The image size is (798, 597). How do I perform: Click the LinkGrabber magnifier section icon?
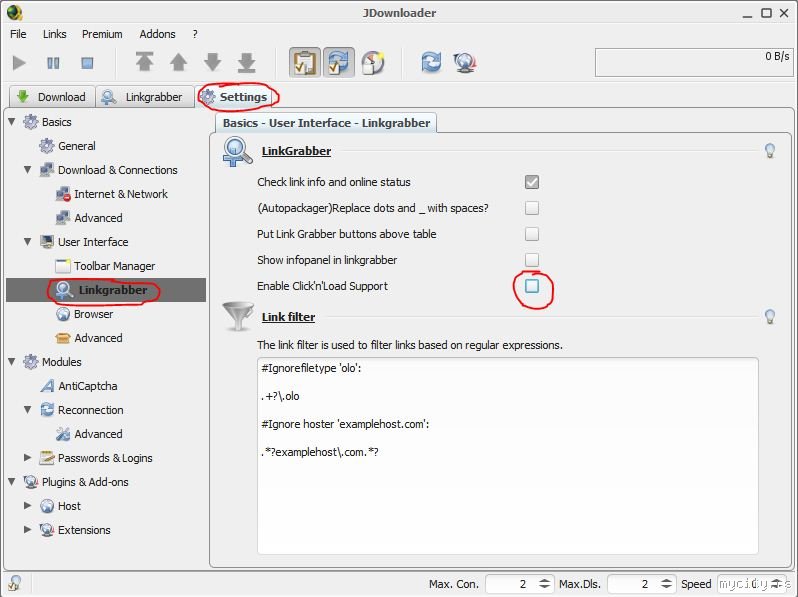click(x=237, y=152)
